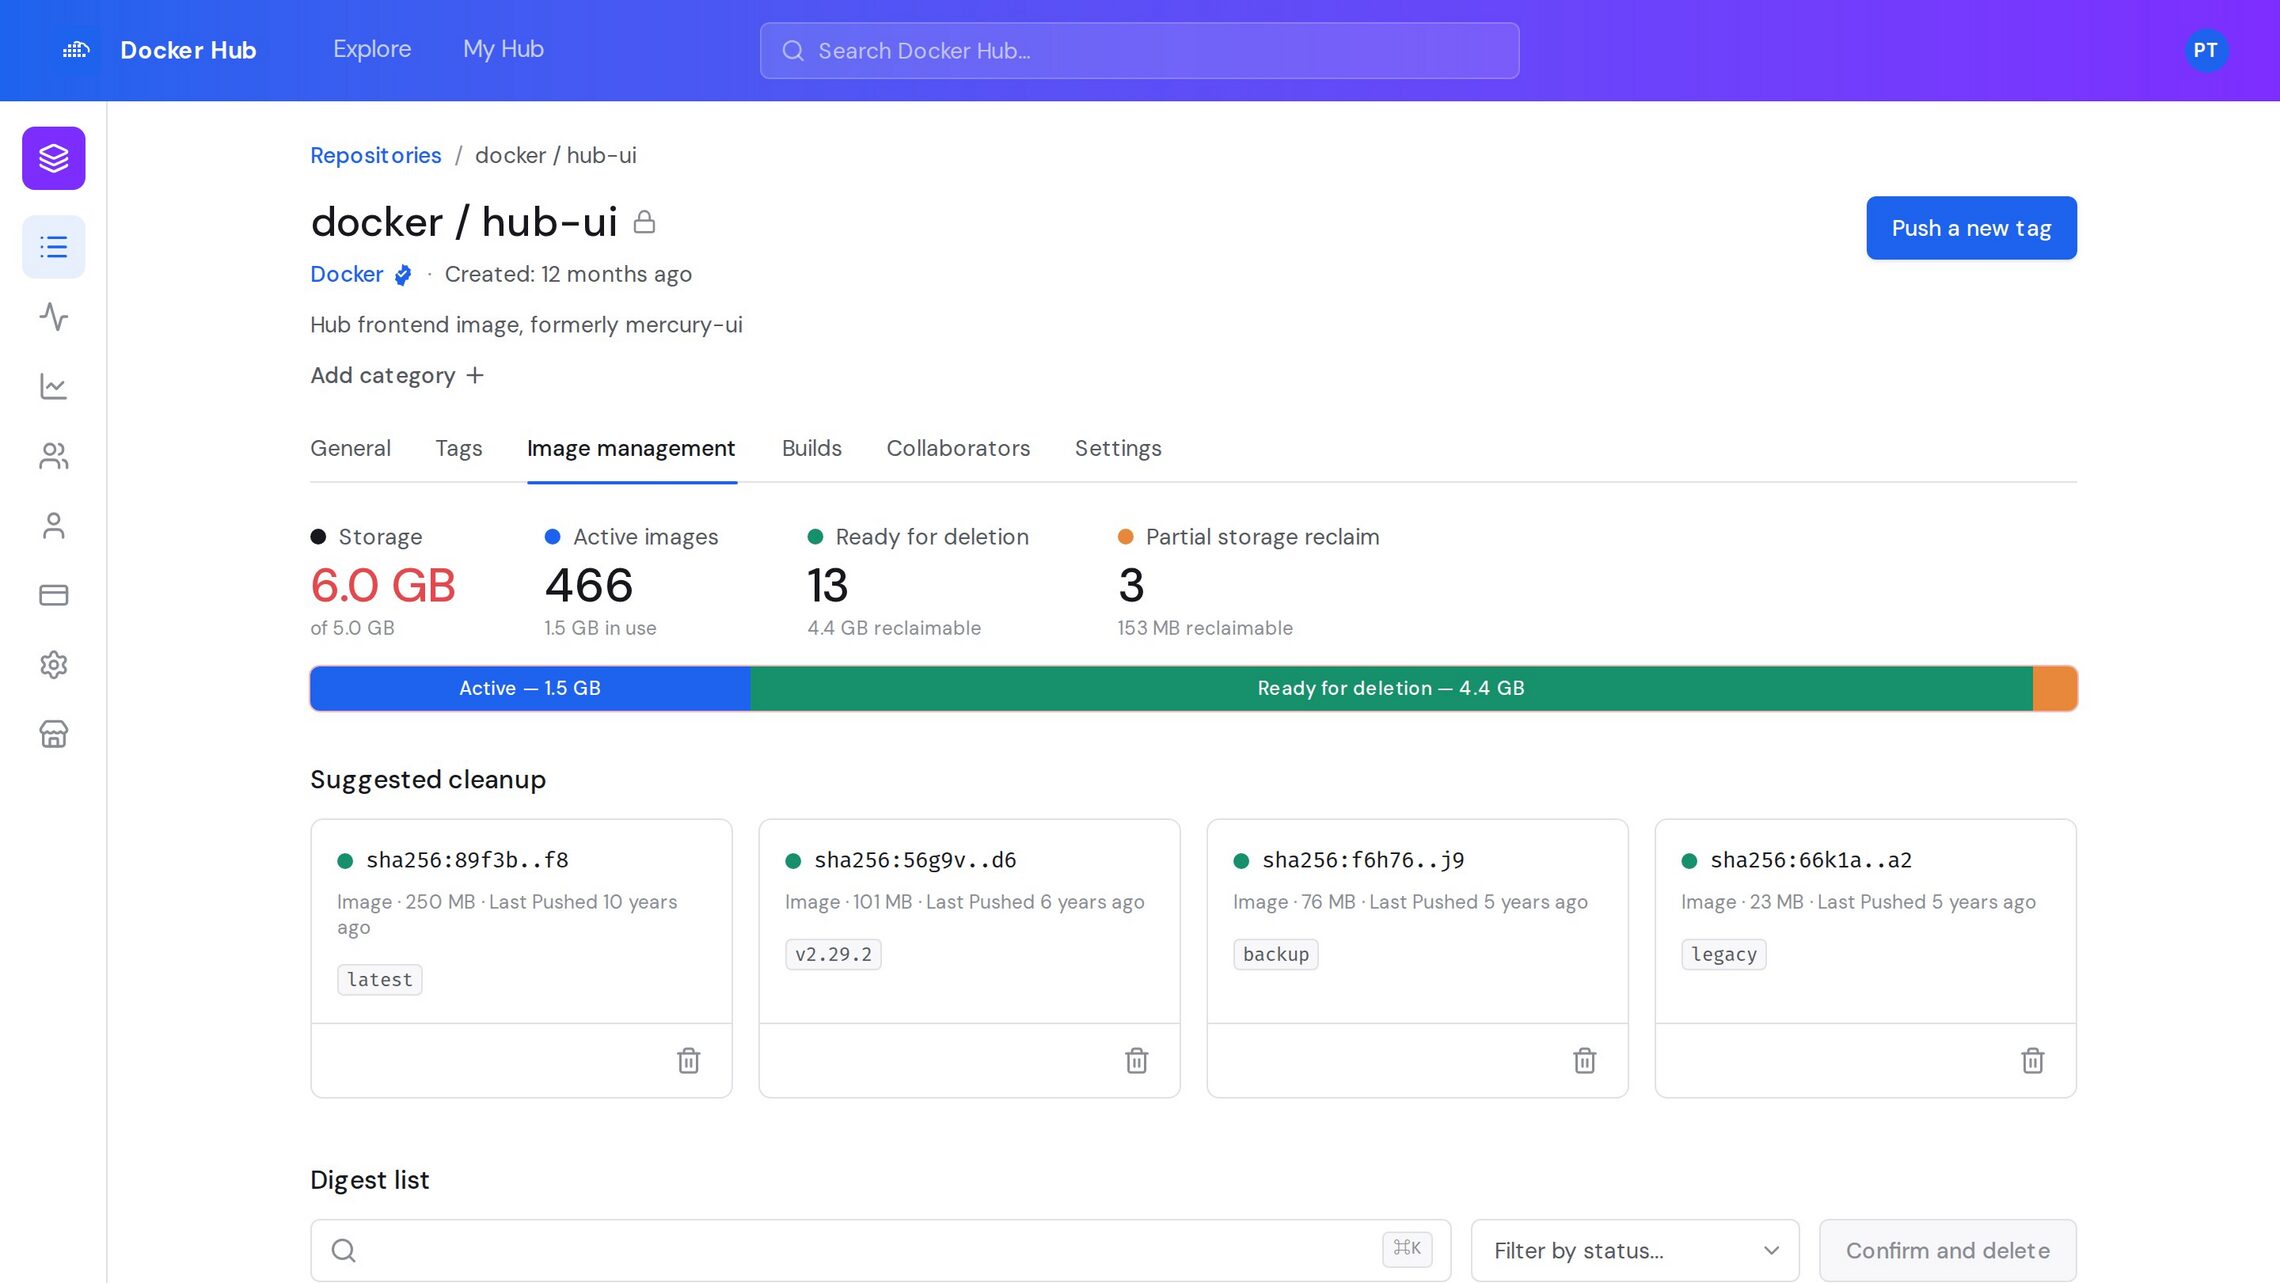
Task: Delete image sha256:89f3b..f8 with trash icon
Action: click(689, 1060)
